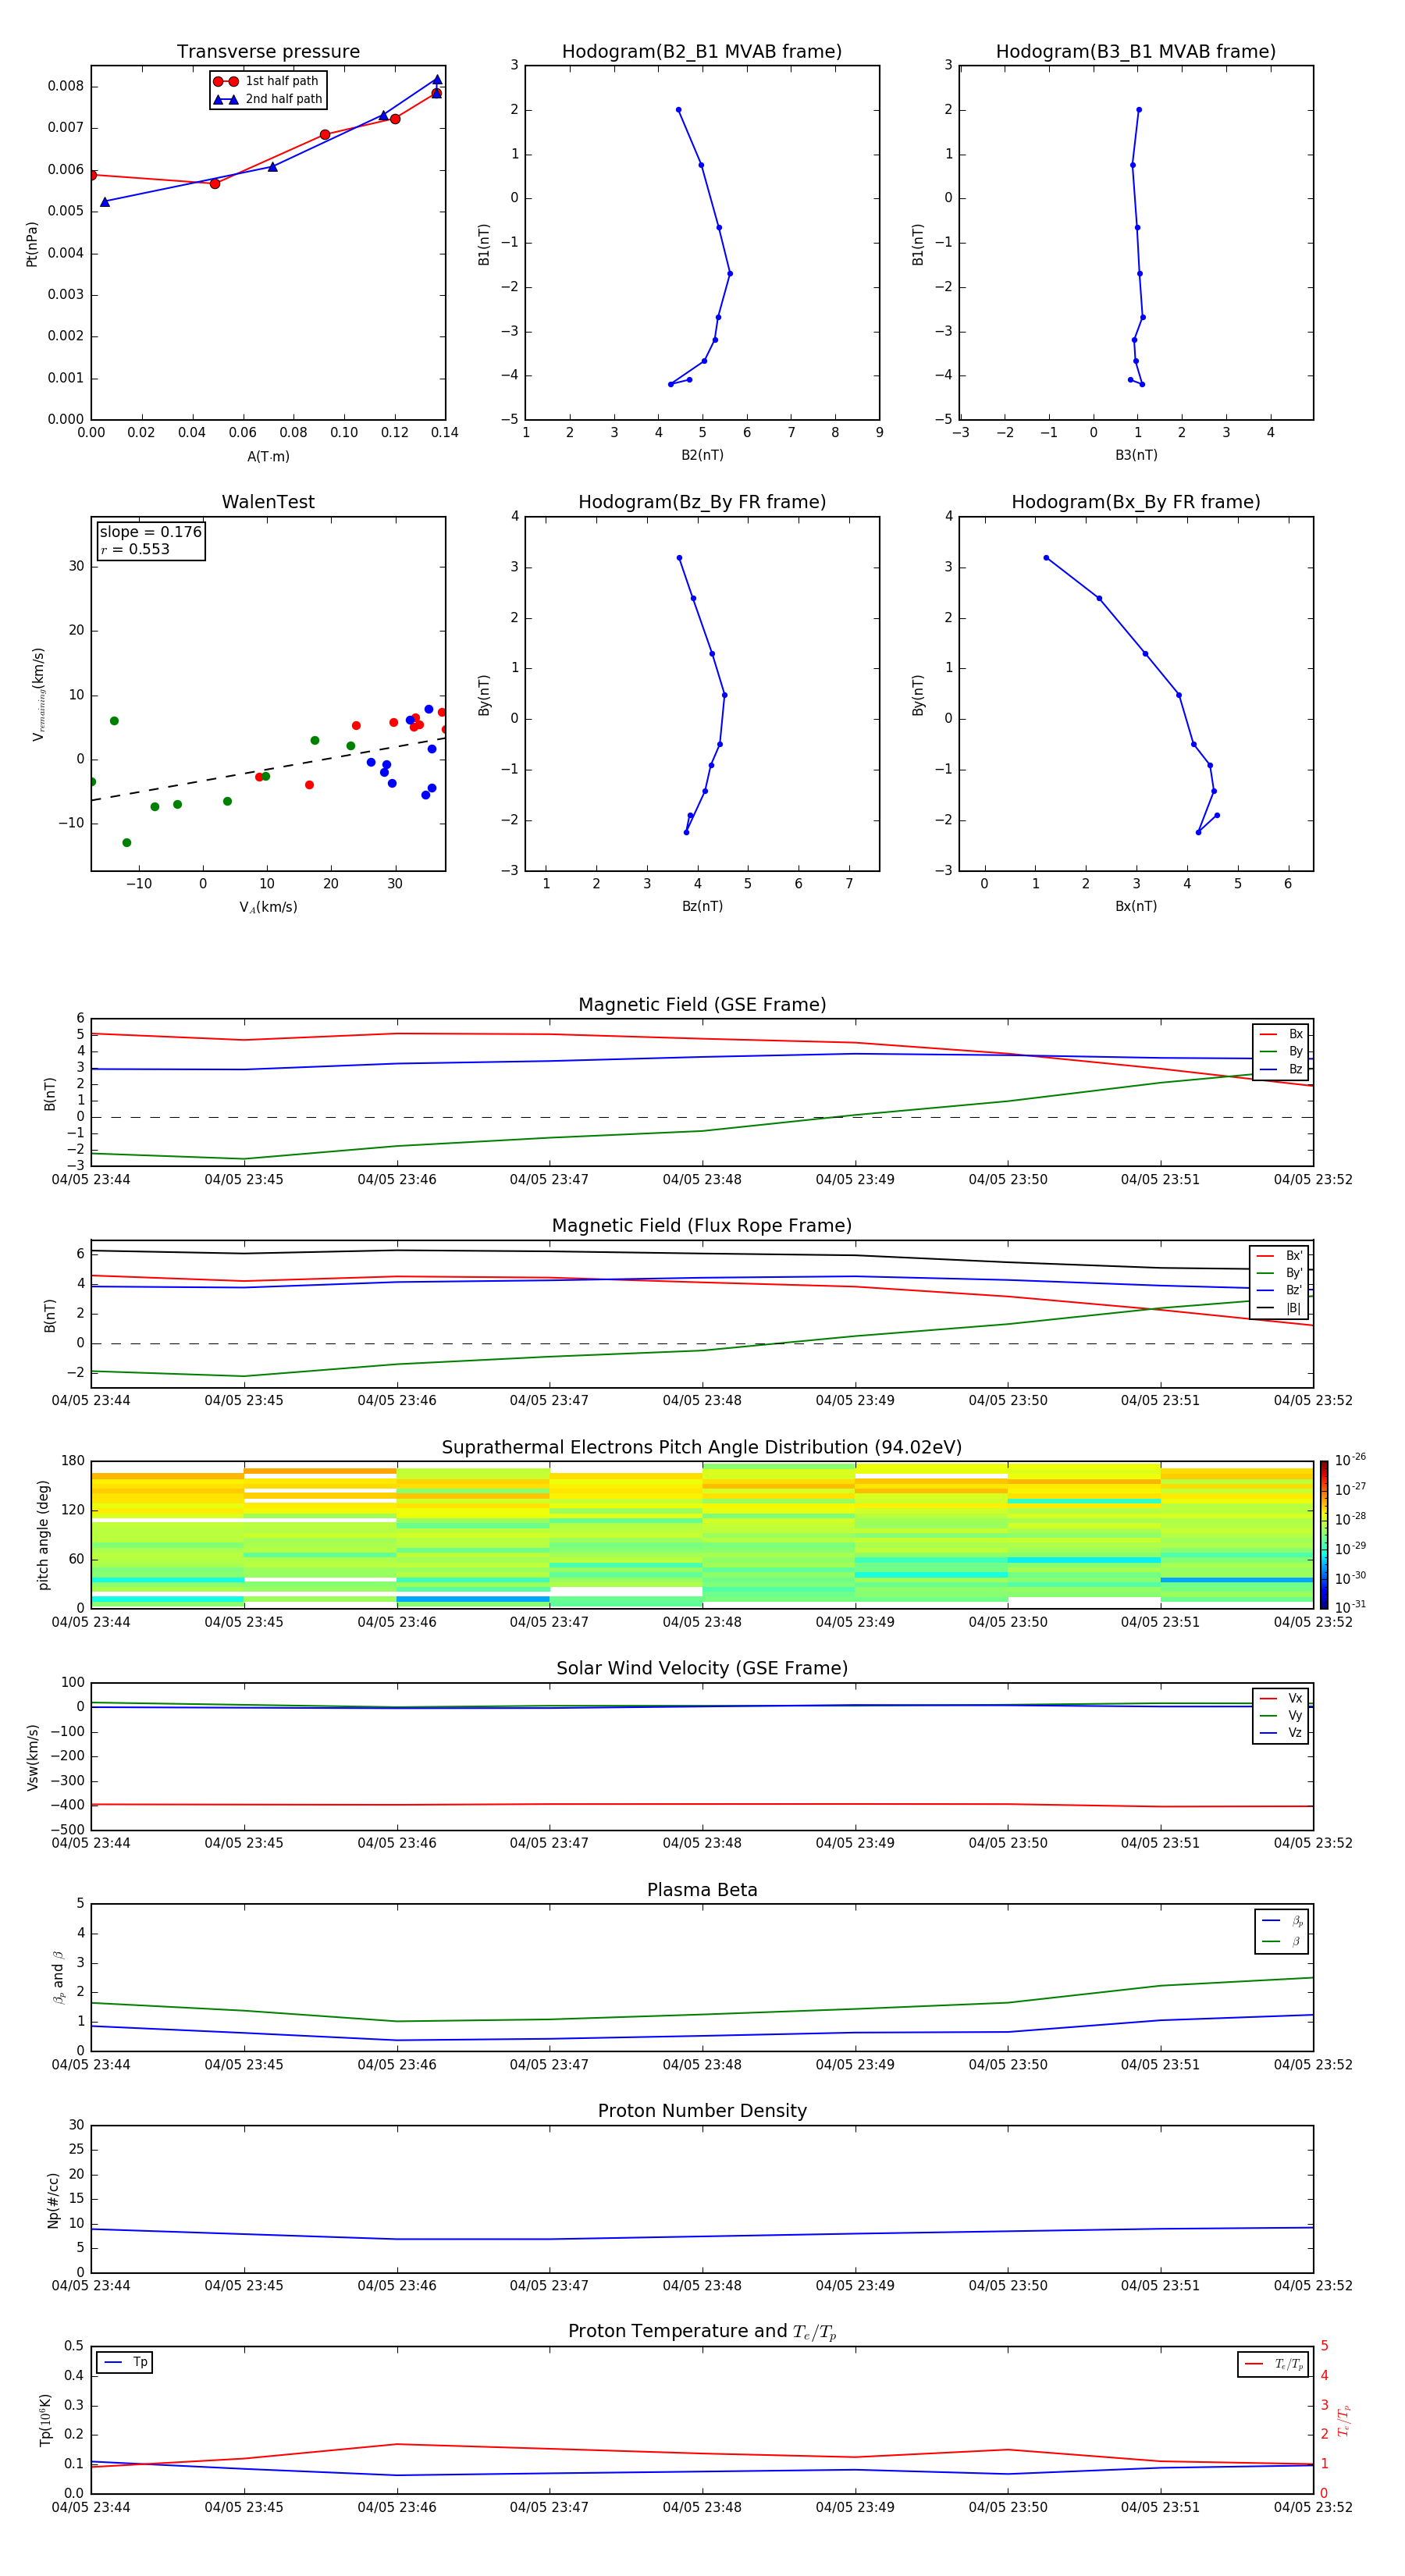The image size is (1405, 2576).
Task: Click the 'WalenTest' plot title
Action: pyautogui.click(x=268, y=502)
